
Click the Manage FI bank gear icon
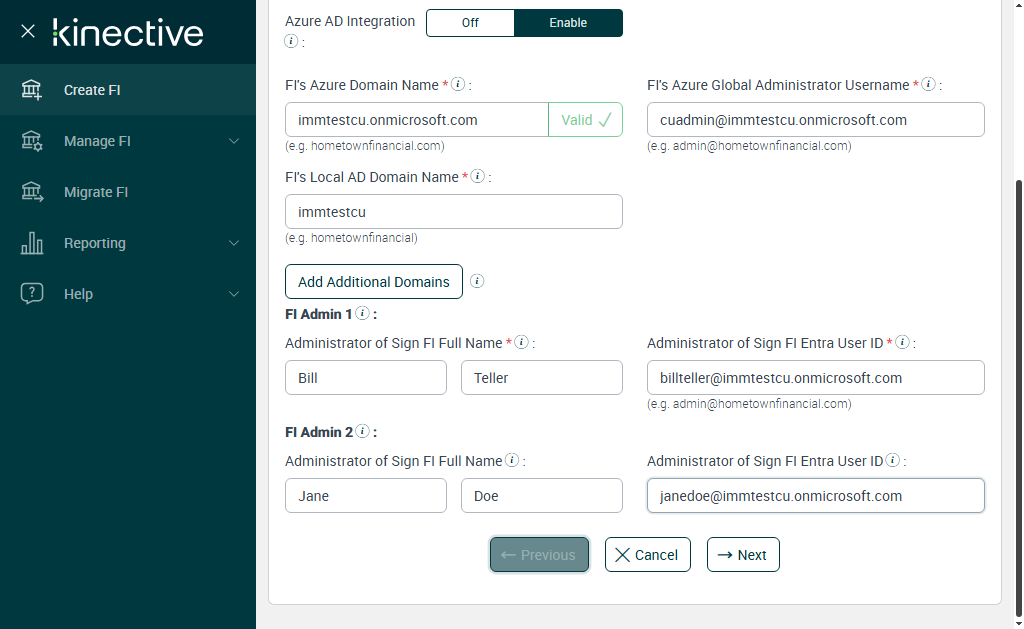(31, 140)
